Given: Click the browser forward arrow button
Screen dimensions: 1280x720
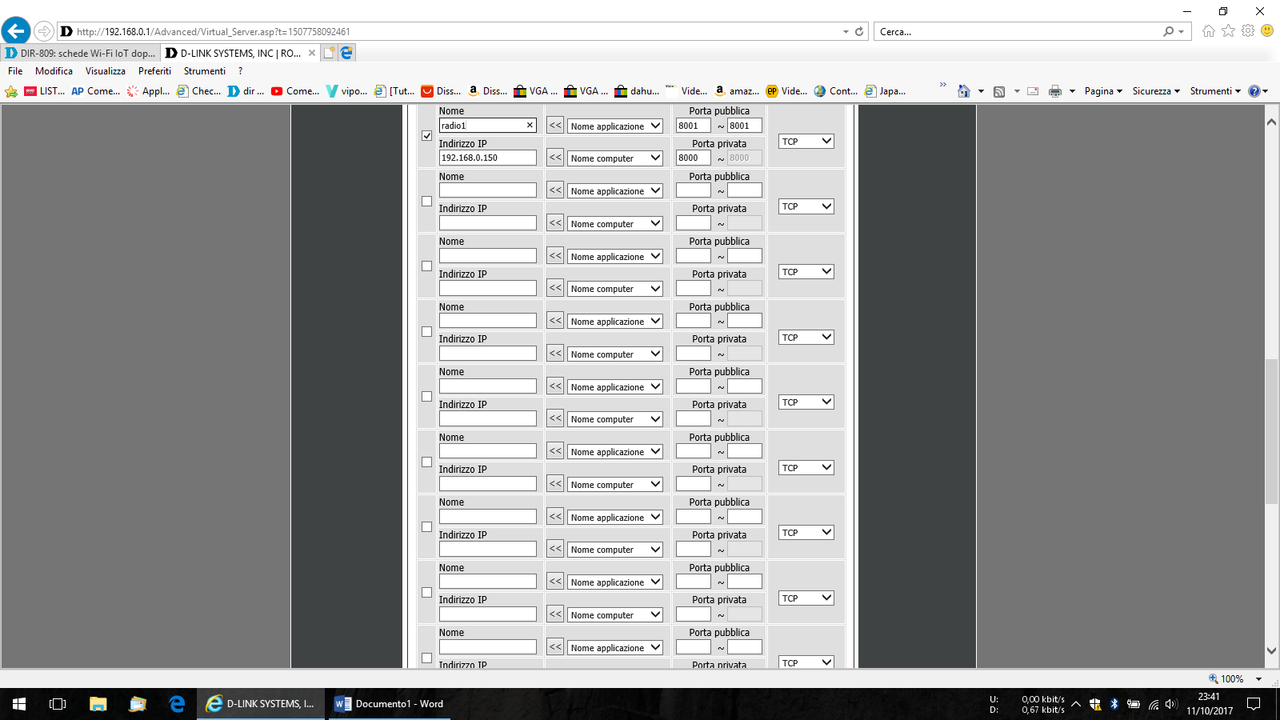Looking at the screenshot, I should point(44,31).
